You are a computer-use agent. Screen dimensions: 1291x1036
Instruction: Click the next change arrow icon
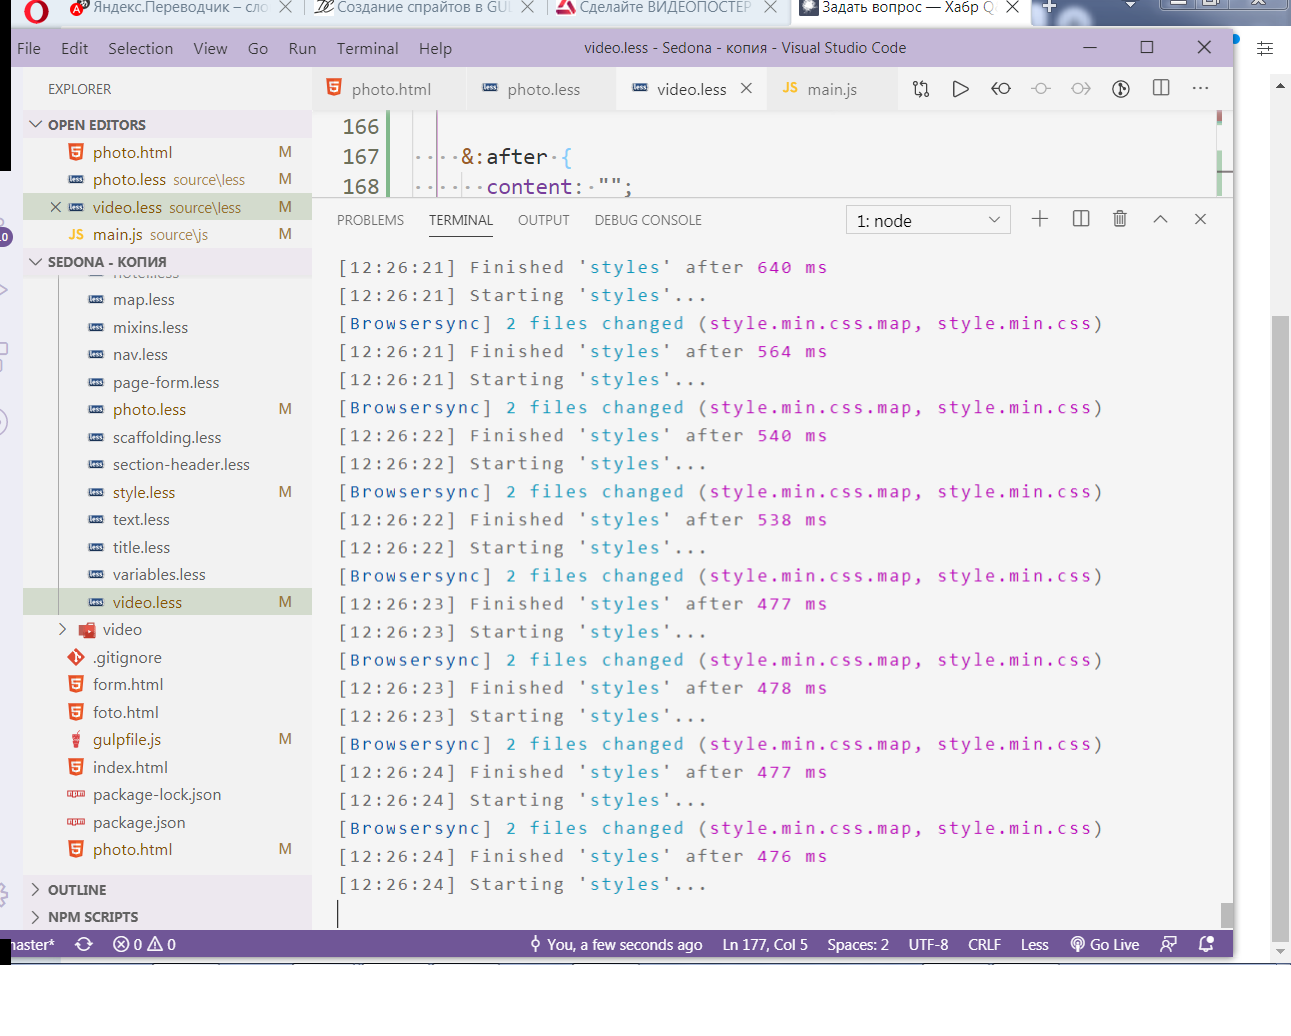click(1081, 89)
